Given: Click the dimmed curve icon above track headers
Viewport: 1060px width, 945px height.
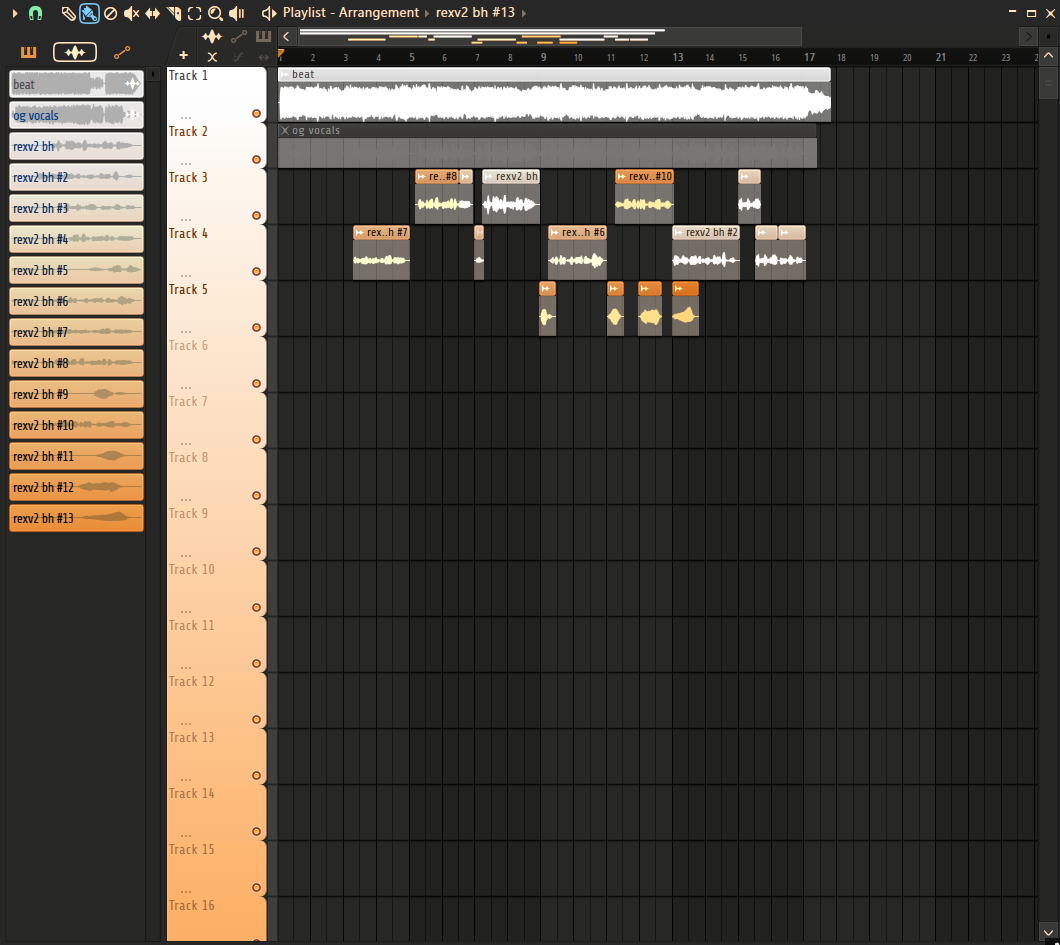Looking at the screenshot, I should coord(238,57).
